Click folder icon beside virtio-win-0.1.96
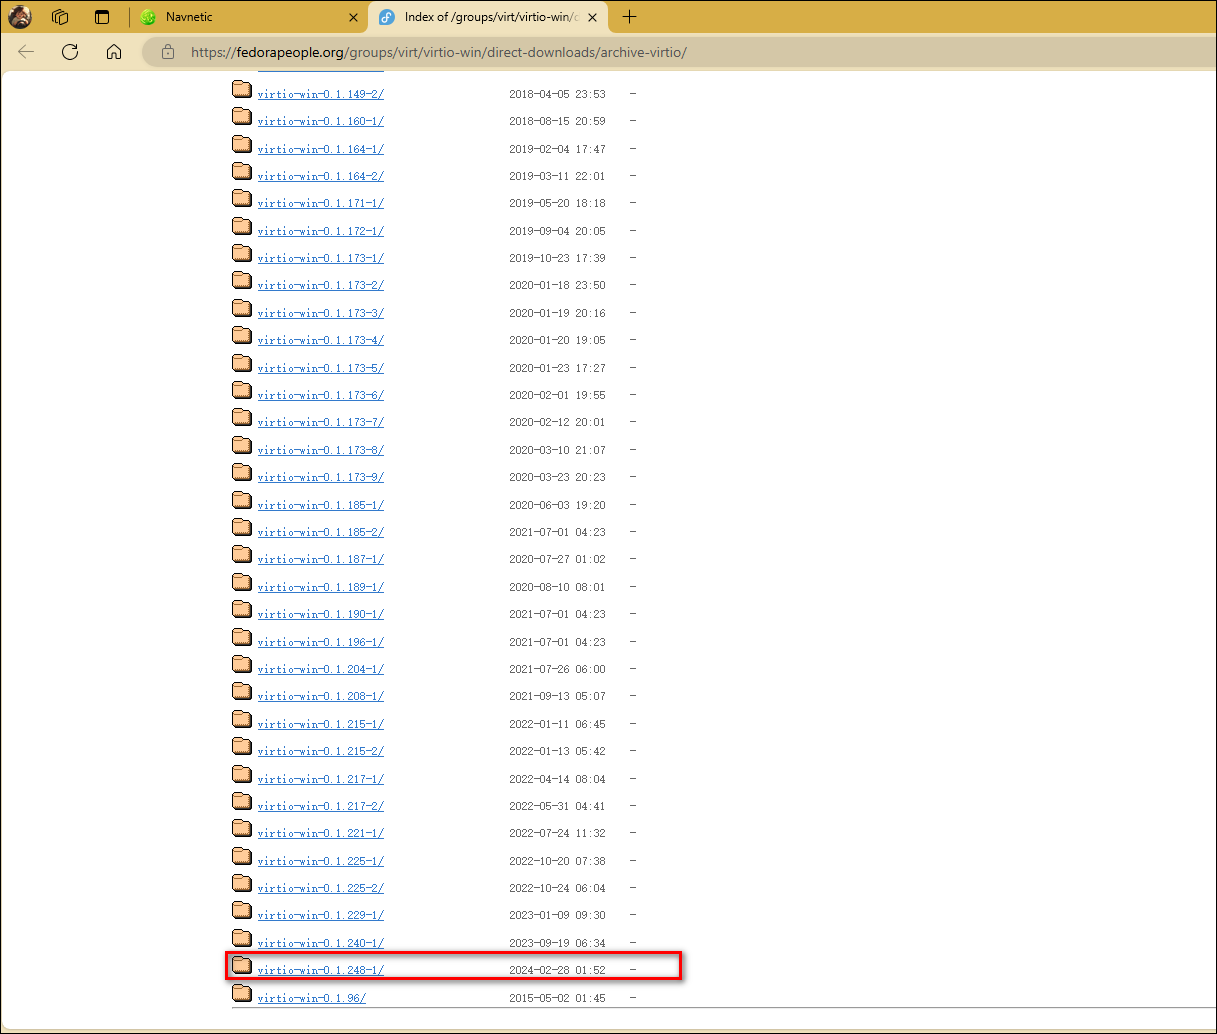This screenshot has height=1034, width=1217. tap(242, 993)
